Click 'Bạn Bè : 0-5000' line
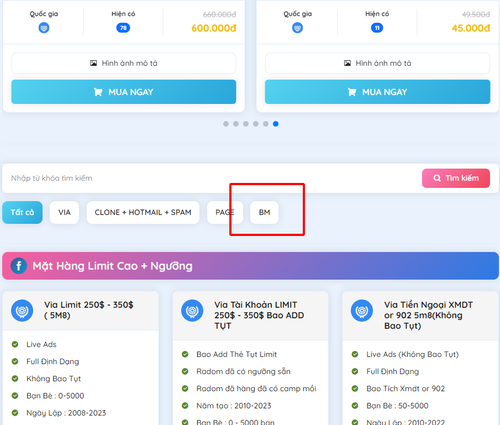 click(x=55, y=396)
